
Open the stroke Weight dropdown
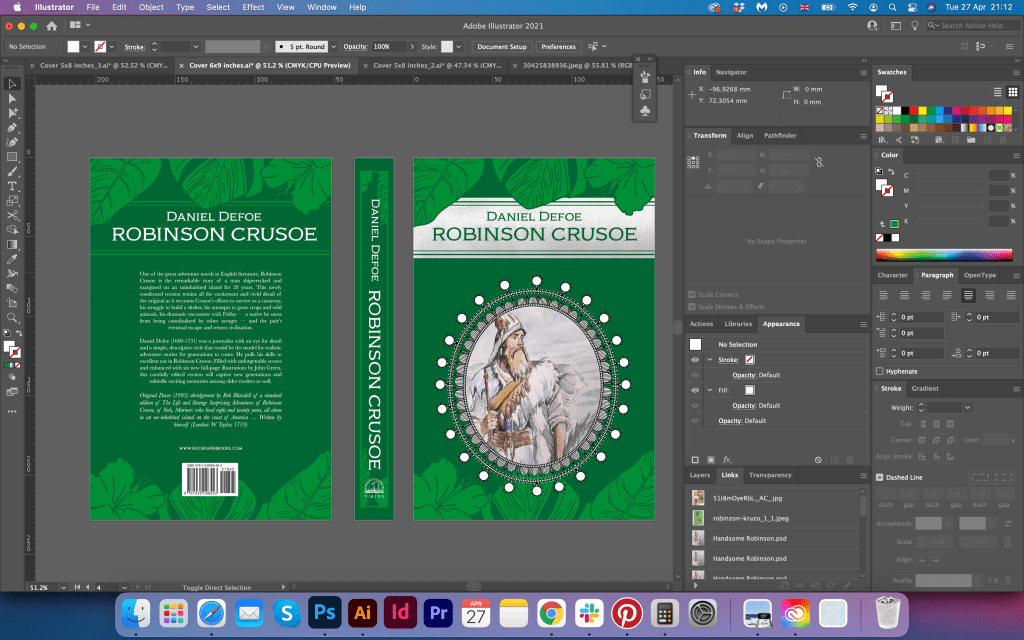(967, 408)
